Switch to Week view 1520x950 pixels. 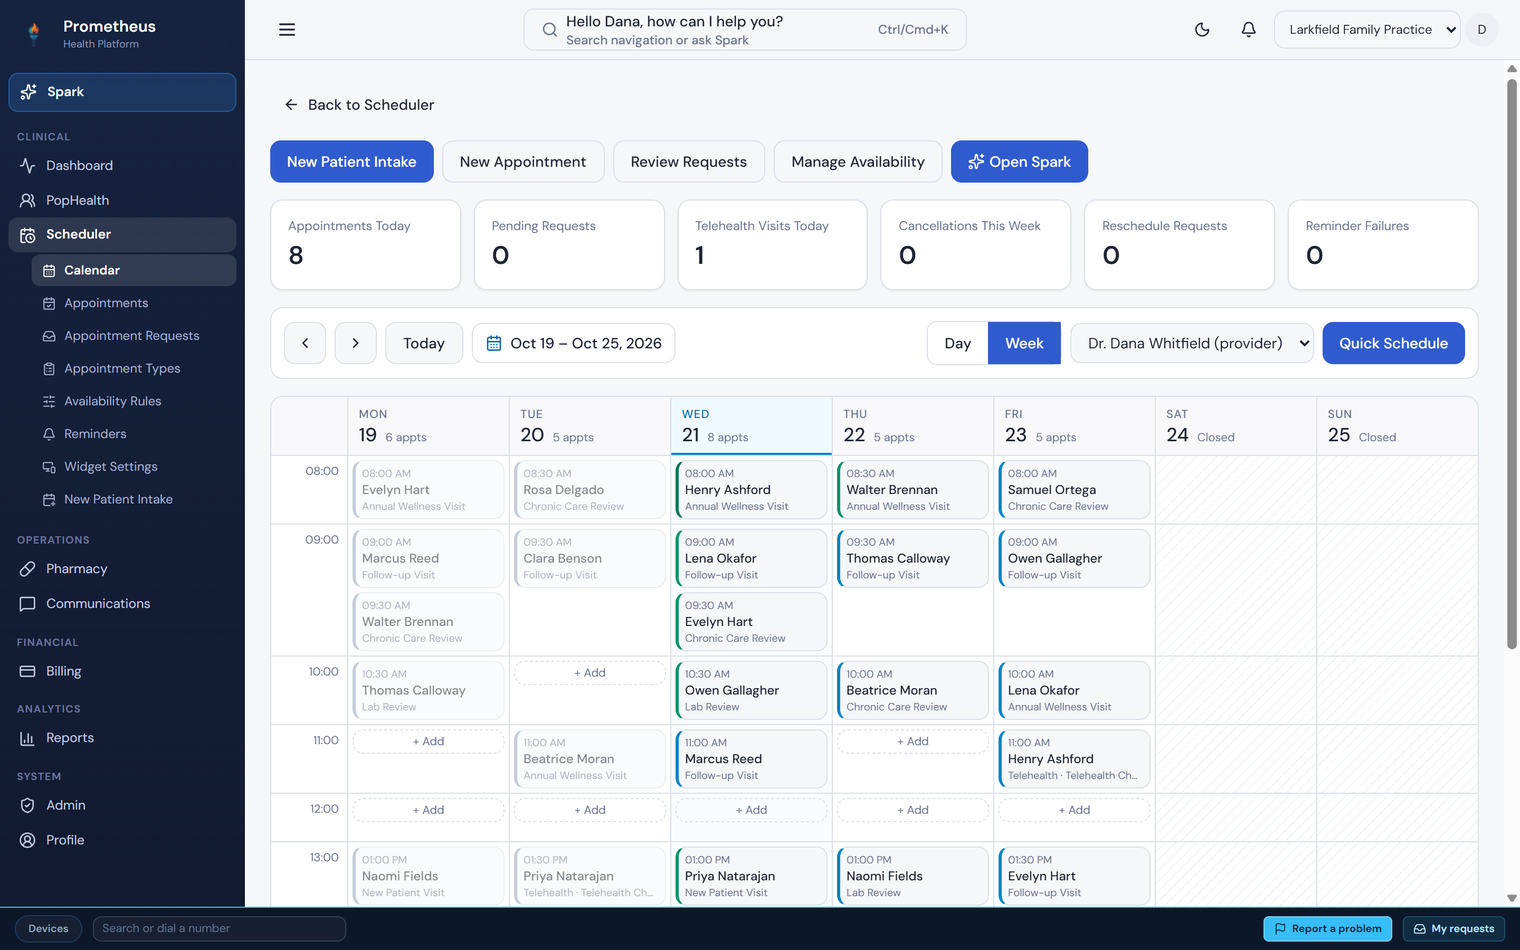point(1024,343)
